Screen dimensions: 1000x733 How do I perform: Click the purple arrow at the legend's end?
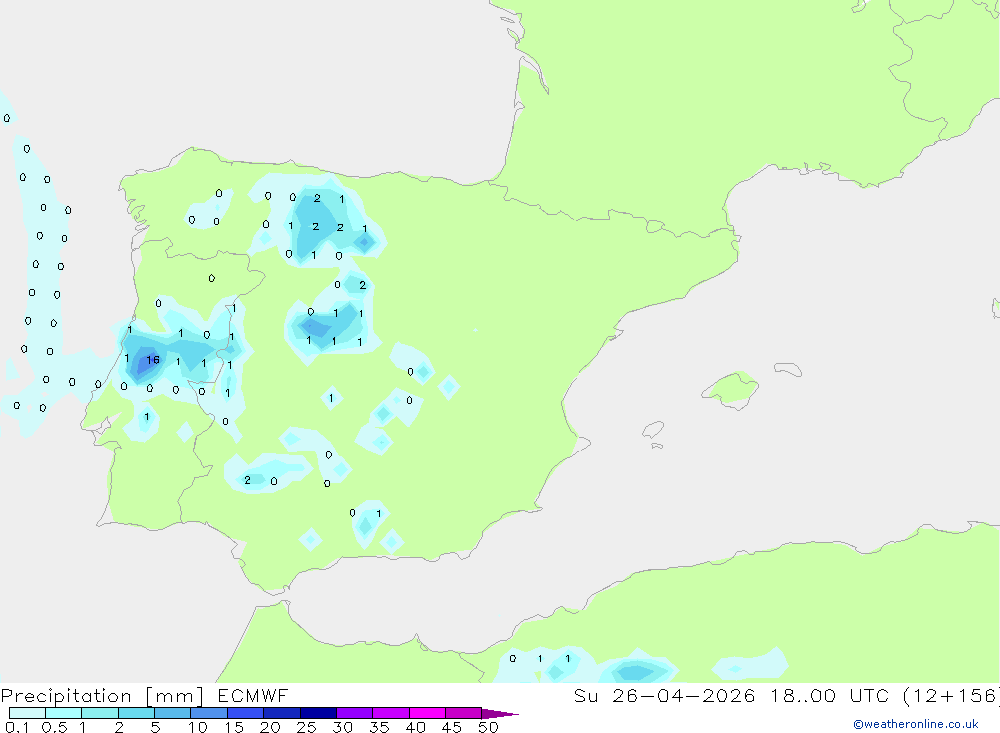(x=499, y=713)
